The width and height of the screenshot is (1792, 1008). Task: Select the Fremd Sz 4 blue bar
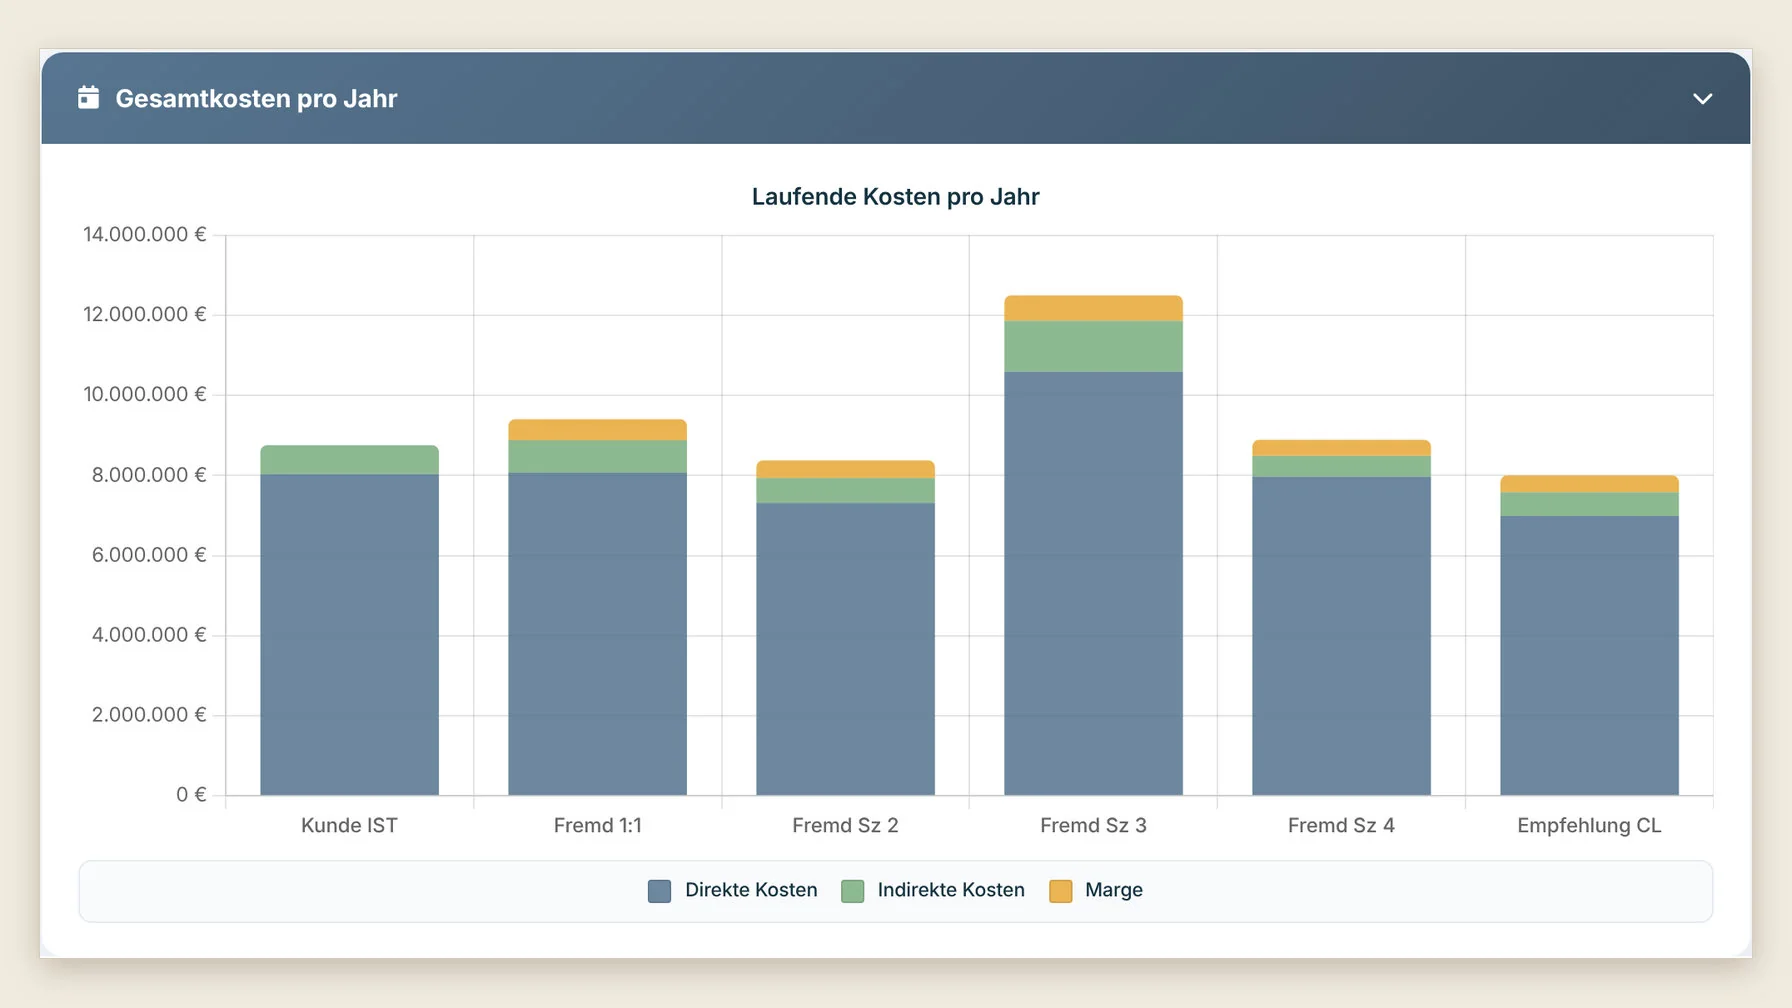click(x=1341, y=635)
